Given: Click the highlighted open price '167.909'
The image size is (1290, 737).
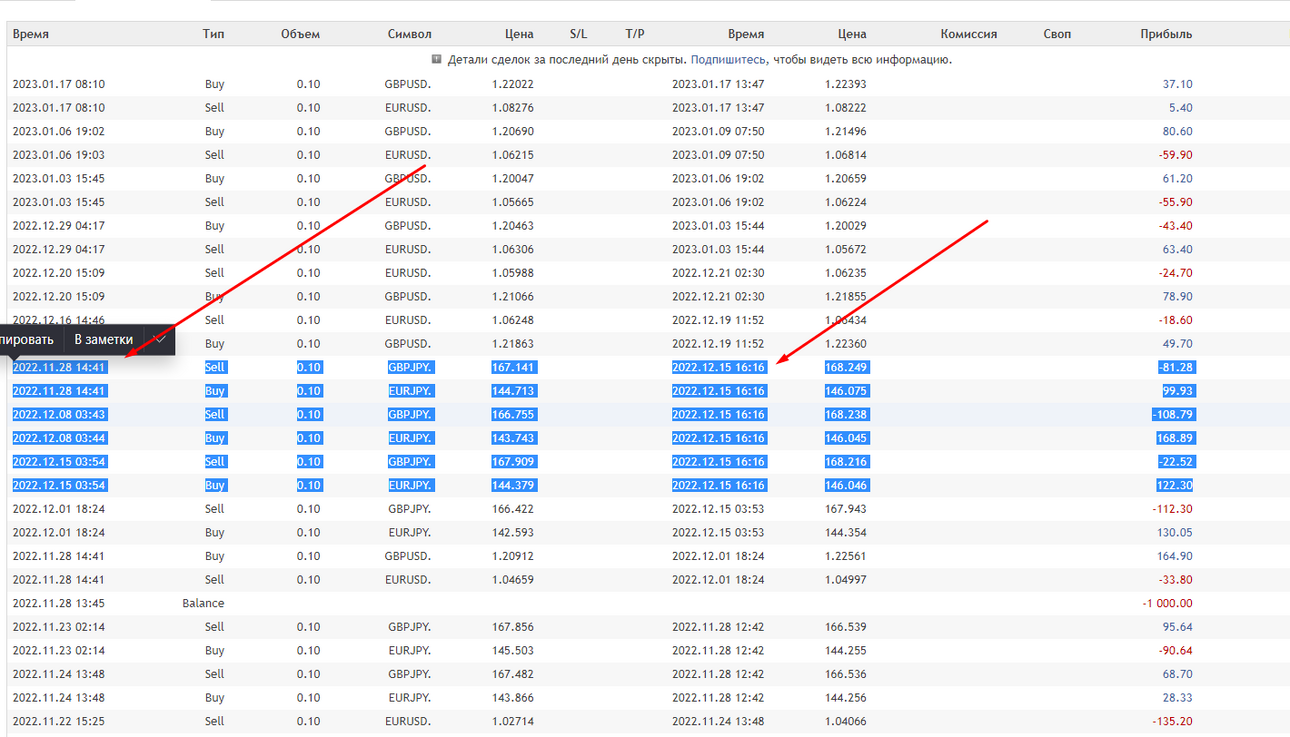Looking at the screenshot, I should 513,462.
